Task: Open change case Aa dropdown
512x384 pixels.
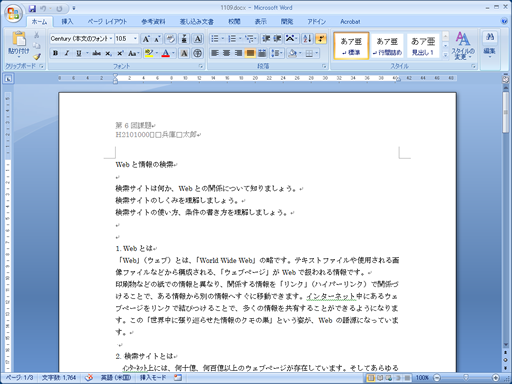Action: (x=134, y=53)
